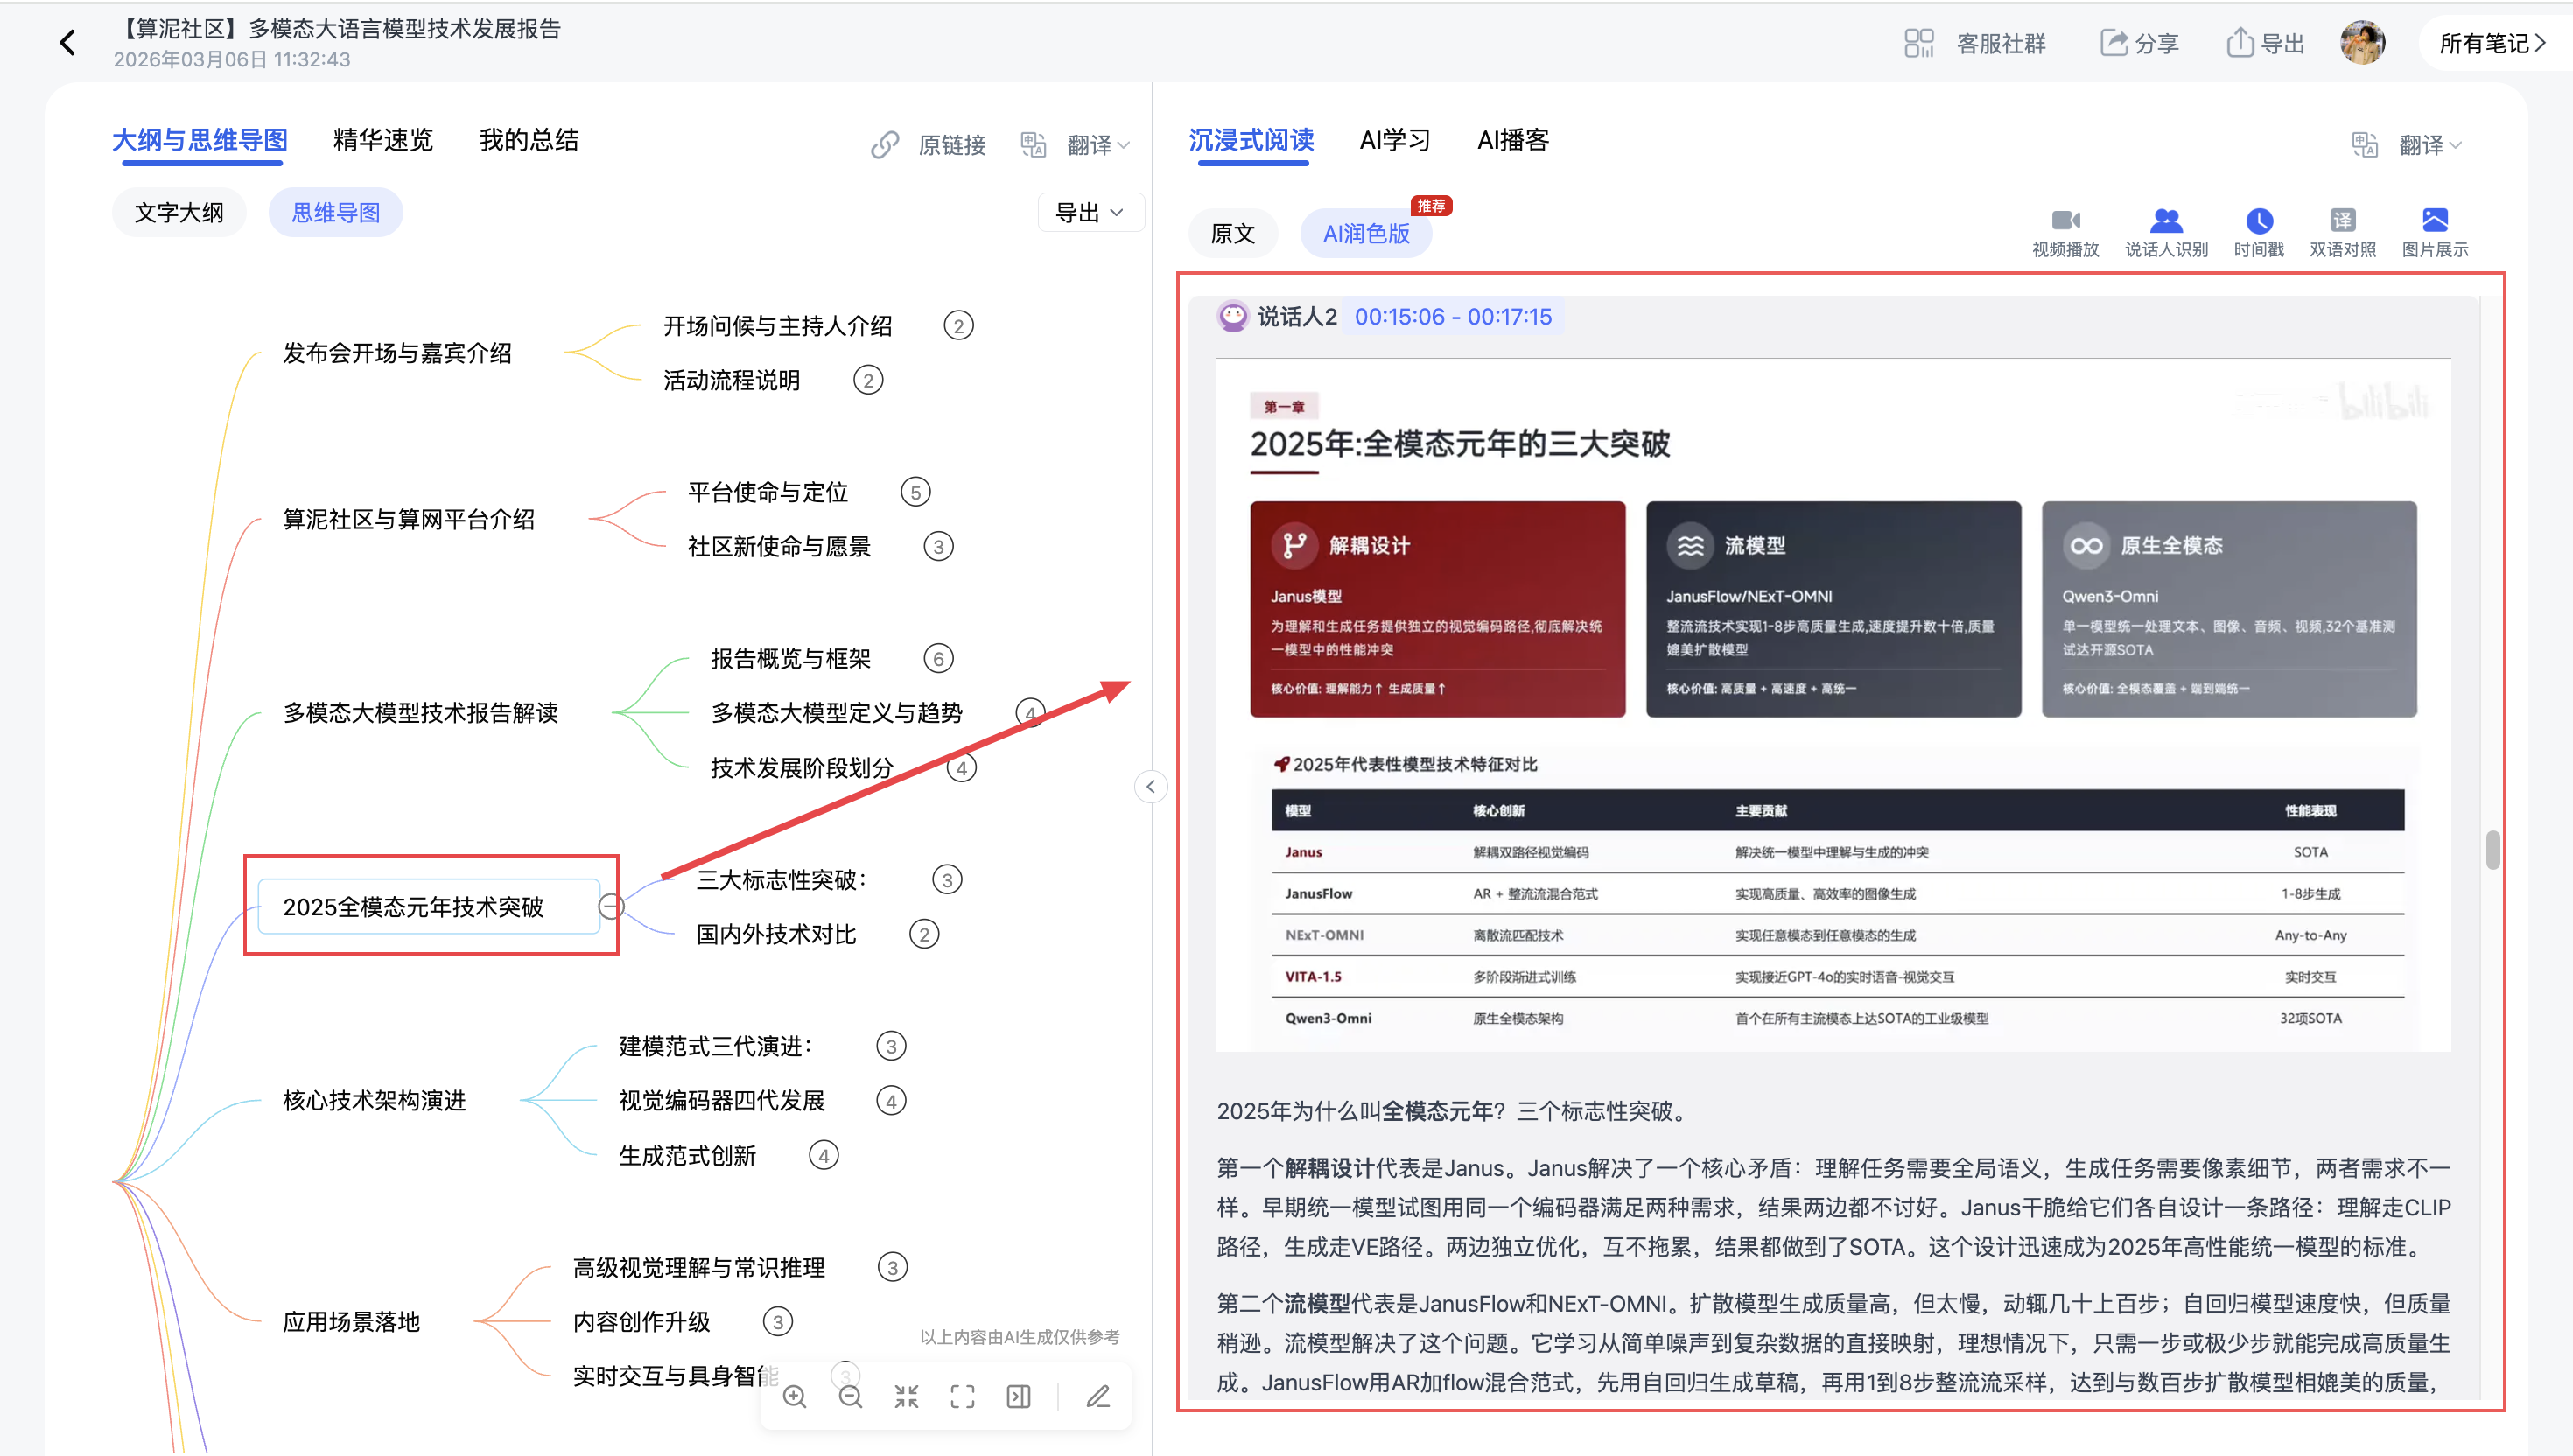Open the left panel 翻译 dropdown
Screen dimensions: 2573x1456
coord(1098,145)
